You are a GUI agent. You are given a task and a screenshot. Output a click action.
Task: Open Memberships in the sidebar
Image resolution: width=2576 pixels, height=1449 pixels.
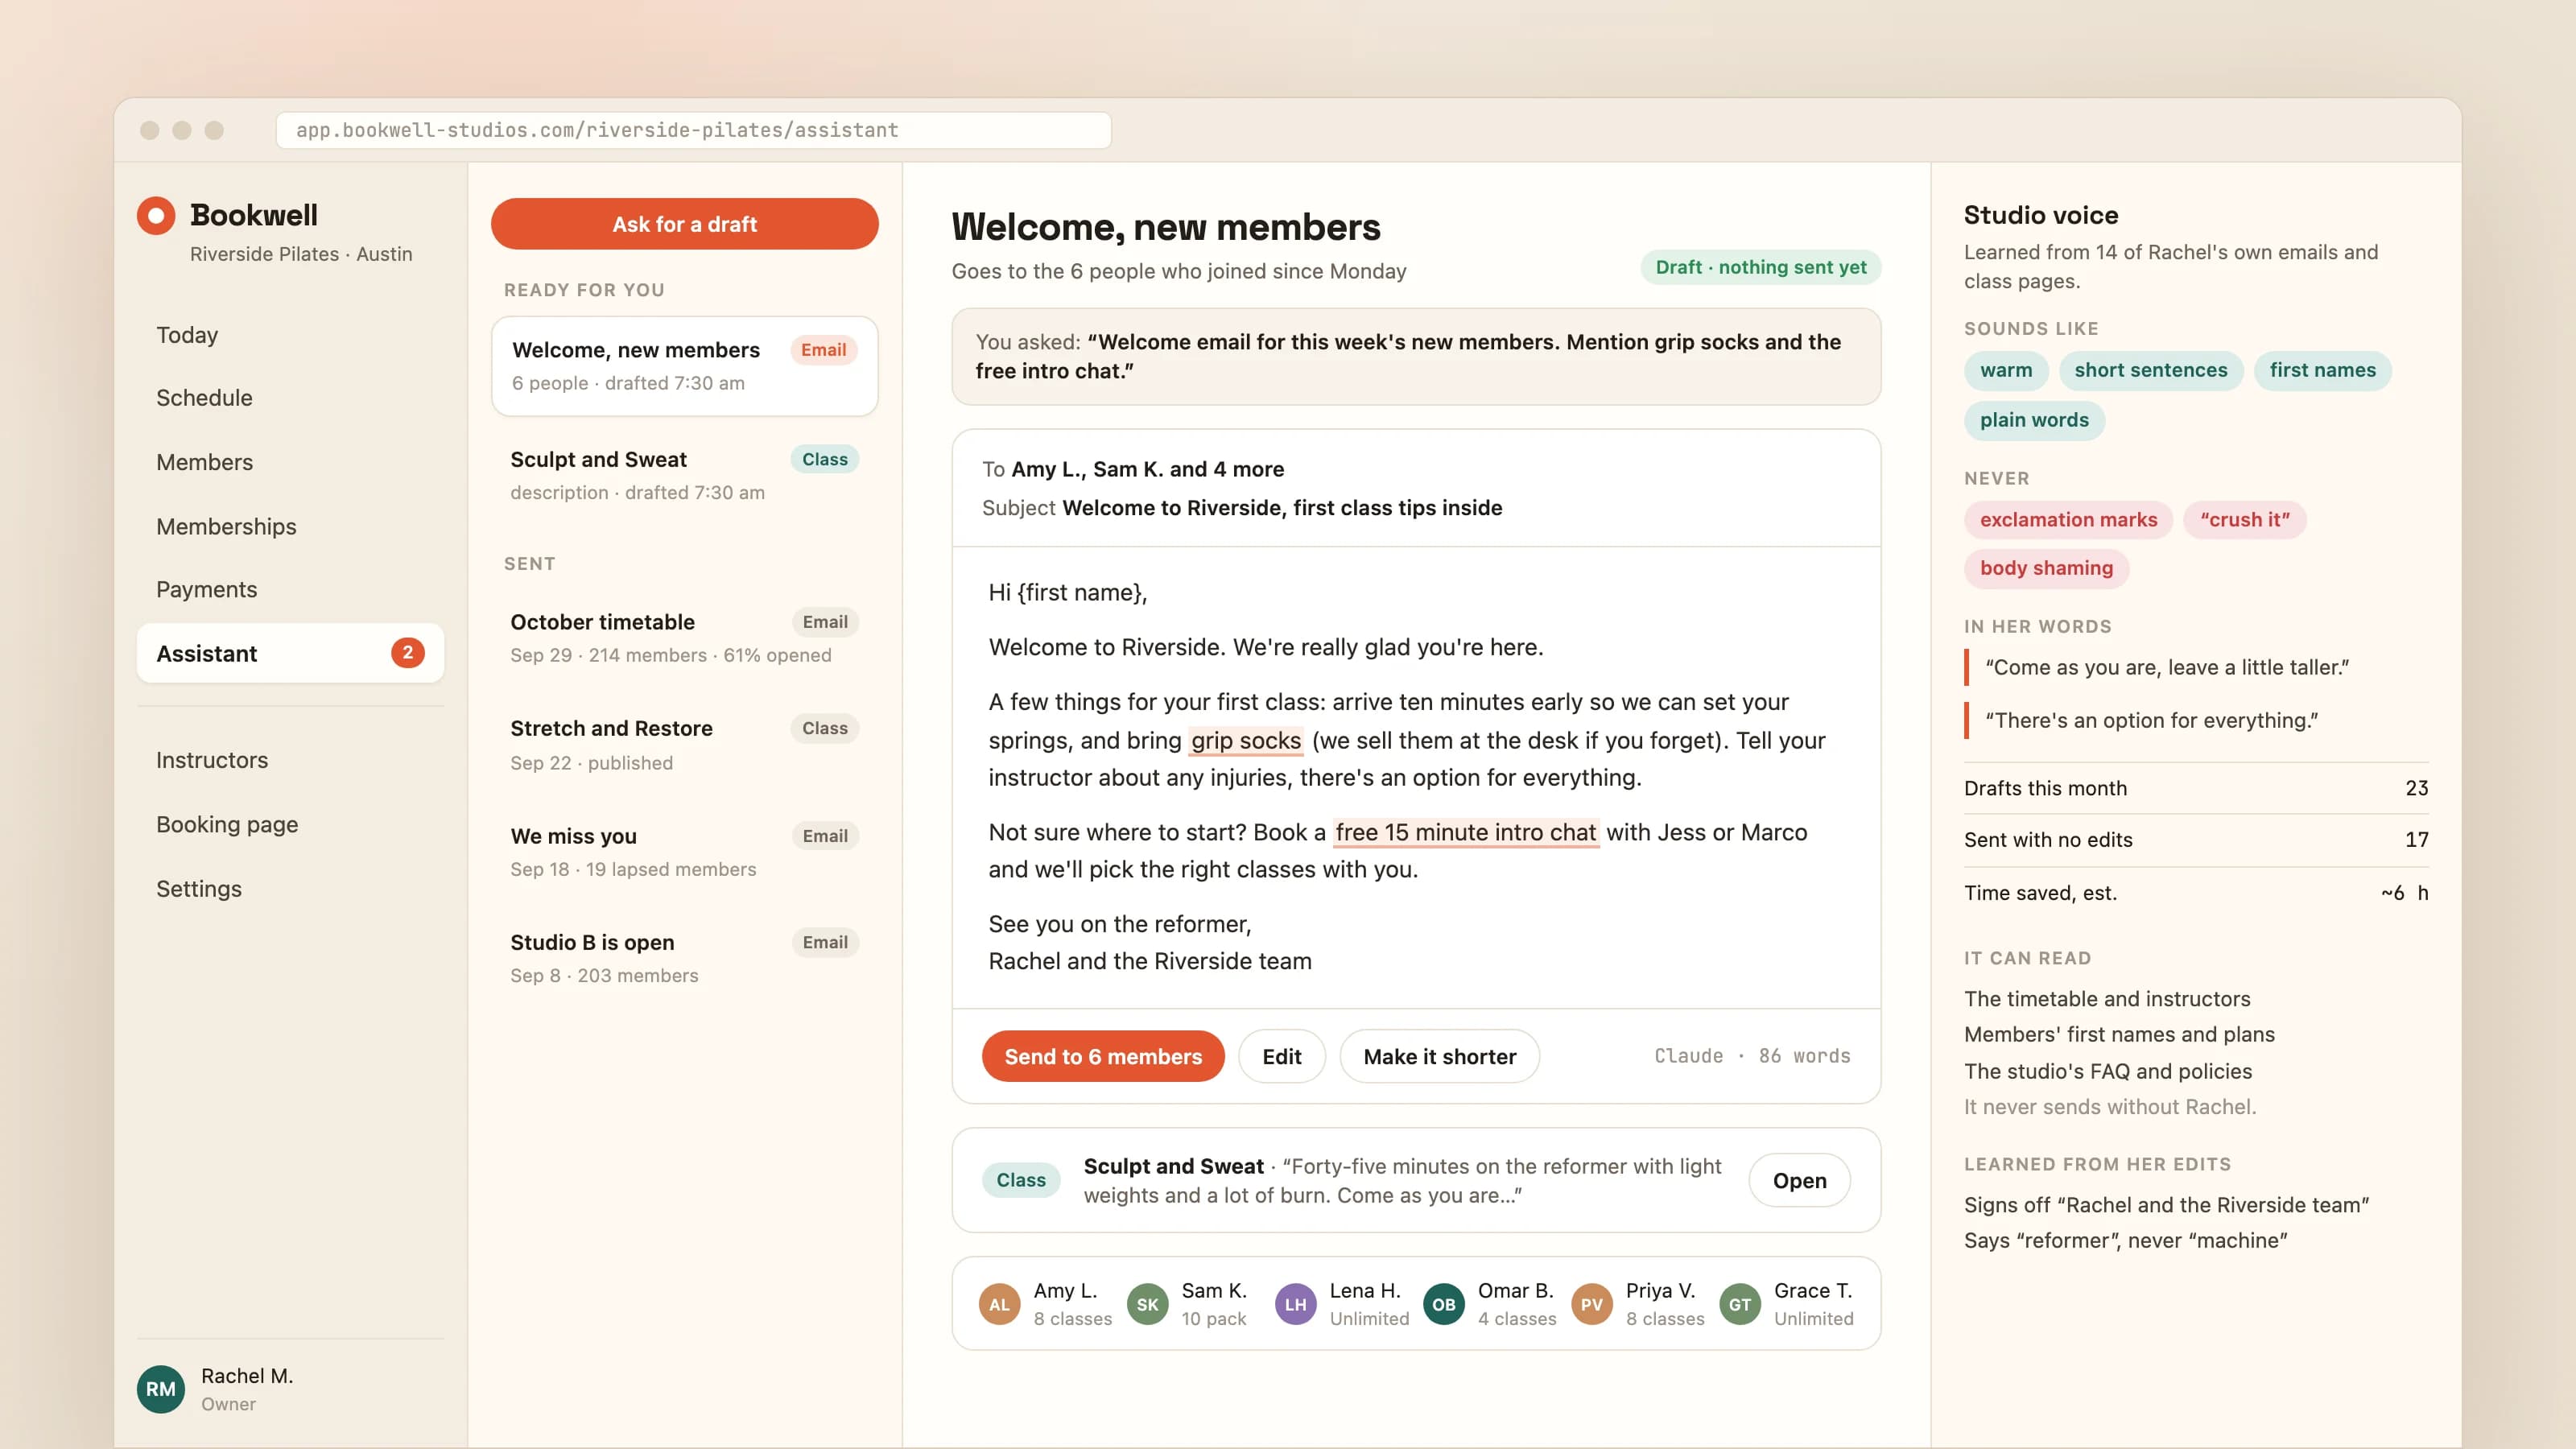point(290,526)
